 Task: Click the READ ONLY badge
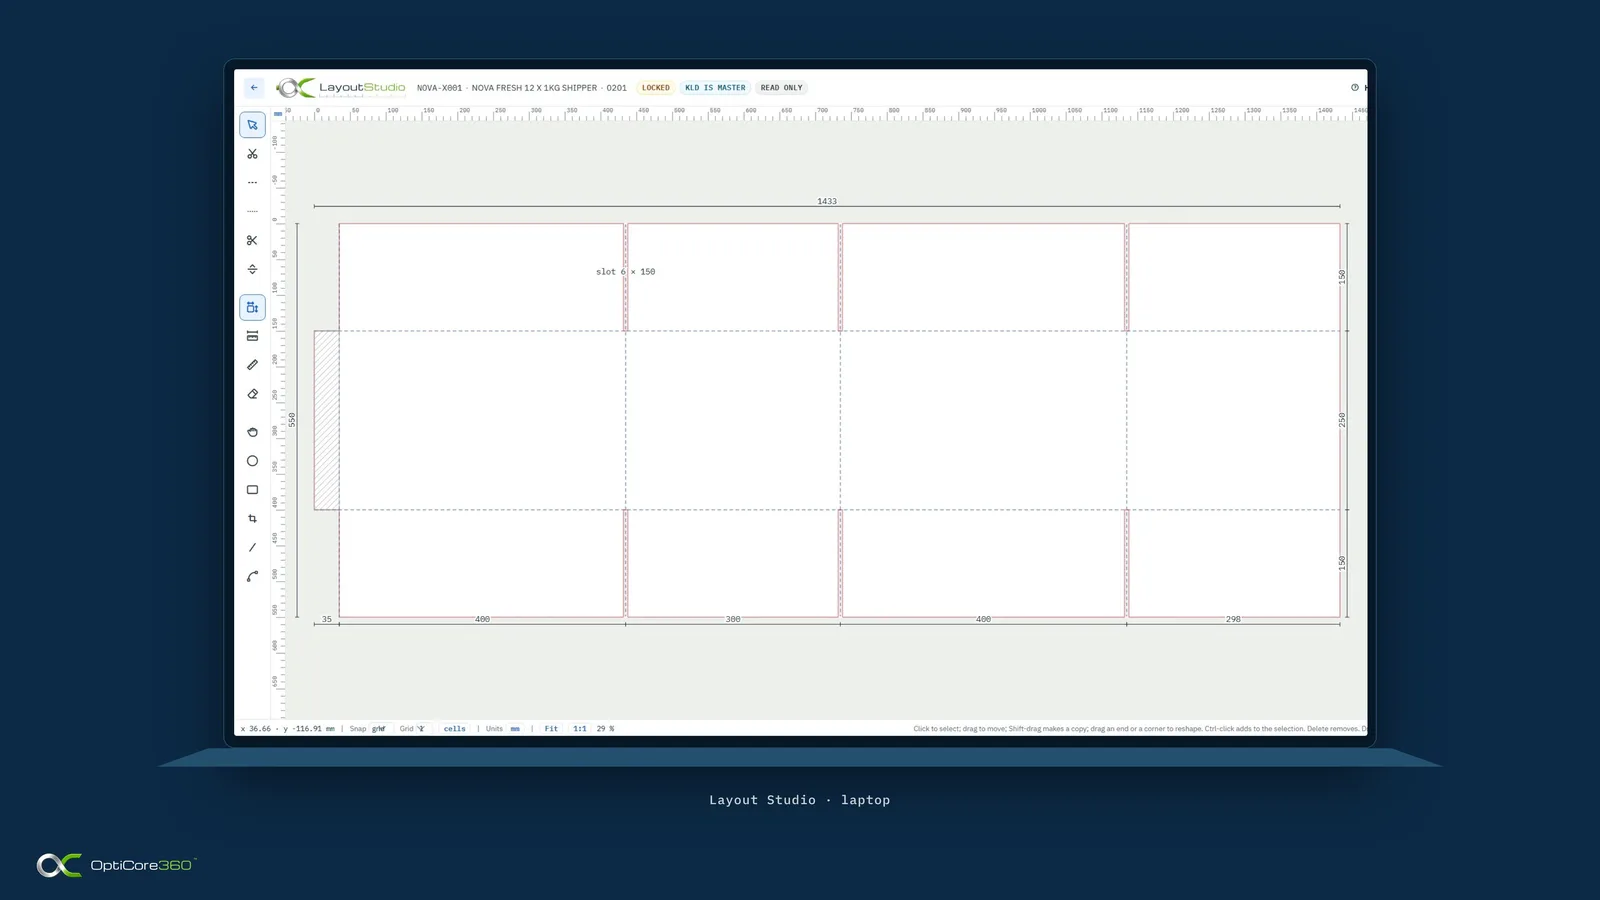point(781,88)
